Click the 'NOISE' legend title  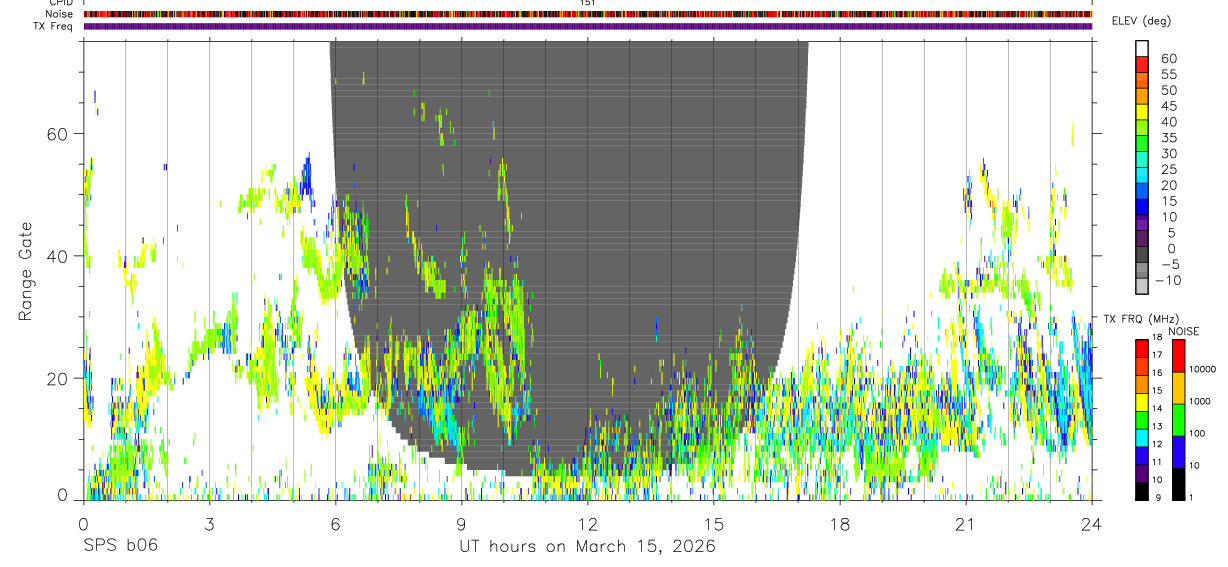coord(1183,331)
